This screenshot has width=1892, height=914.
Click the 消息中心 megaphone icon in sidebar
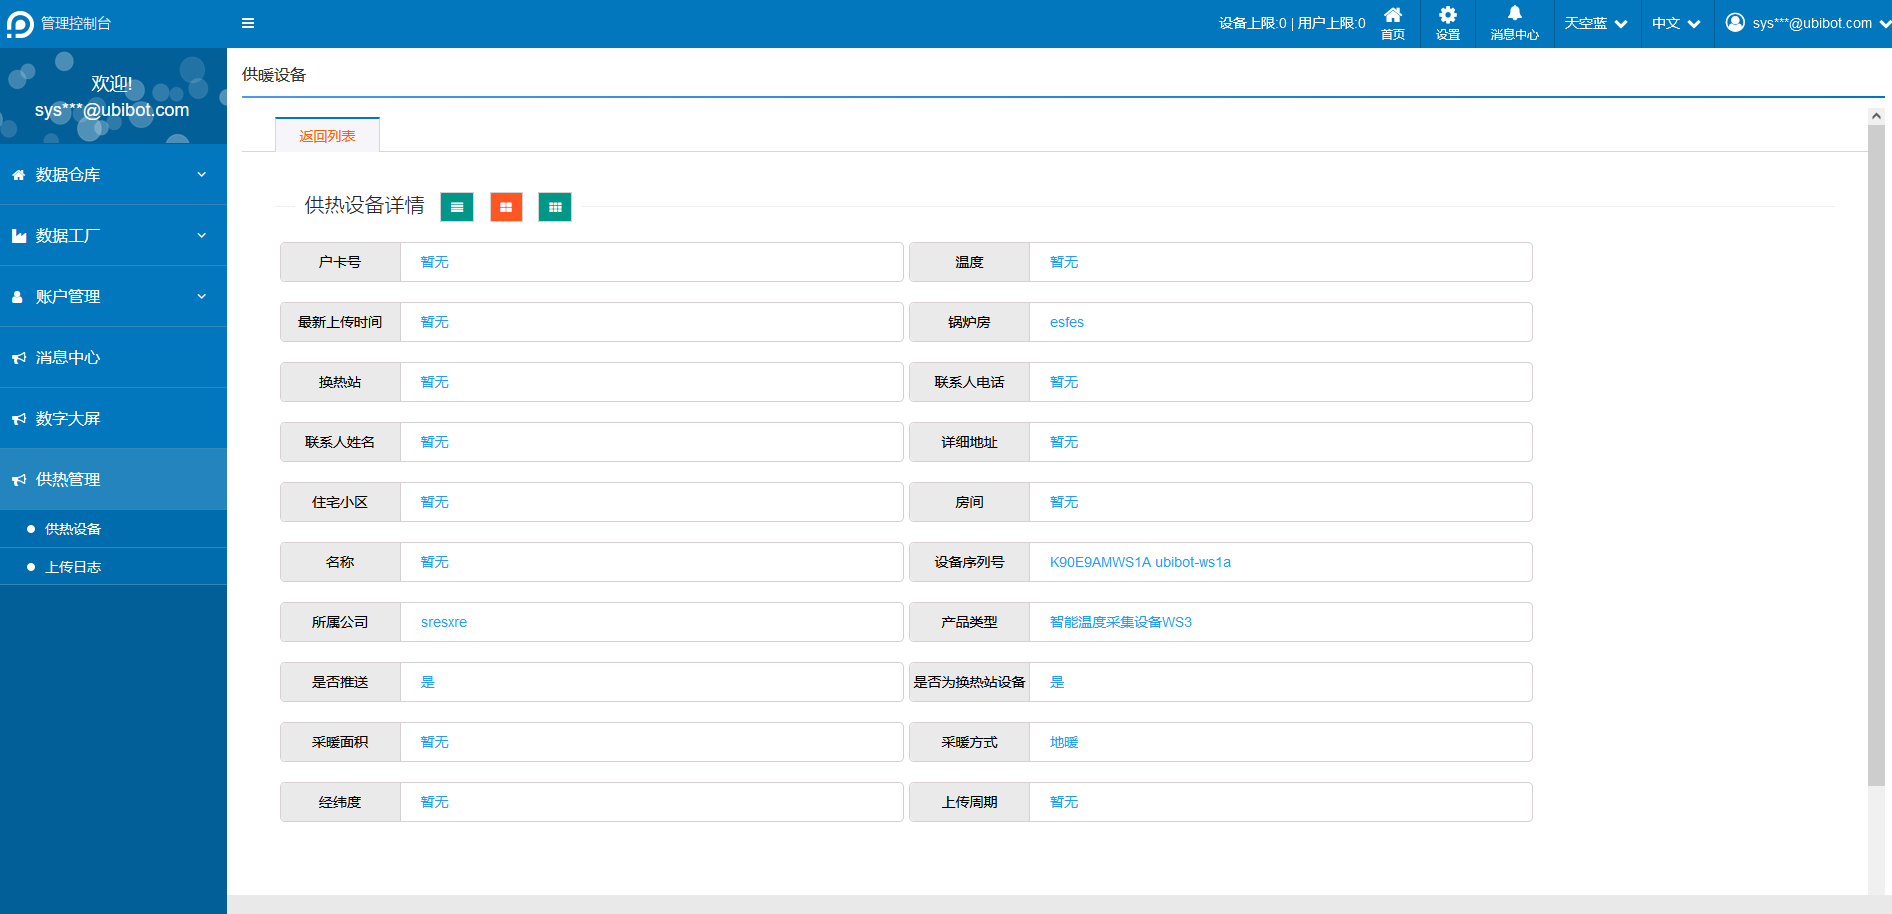tap(18, 358)
